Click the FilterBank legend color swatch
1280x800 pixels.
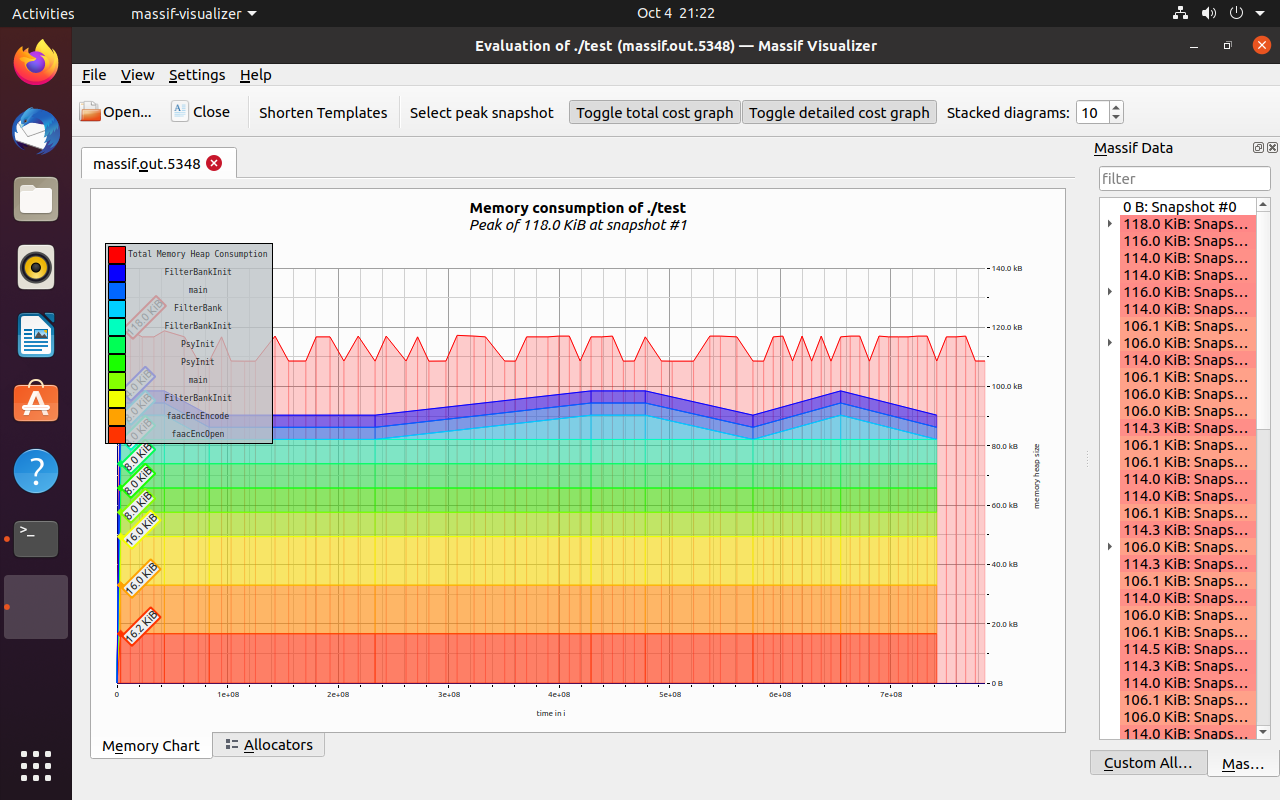click(x=117, y=308)
